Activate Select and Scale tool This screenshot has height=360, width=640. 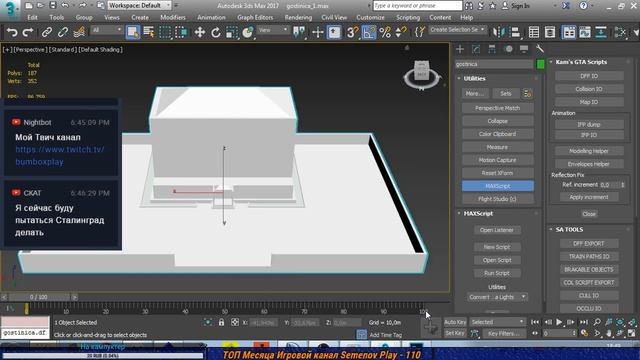point(231,32)
